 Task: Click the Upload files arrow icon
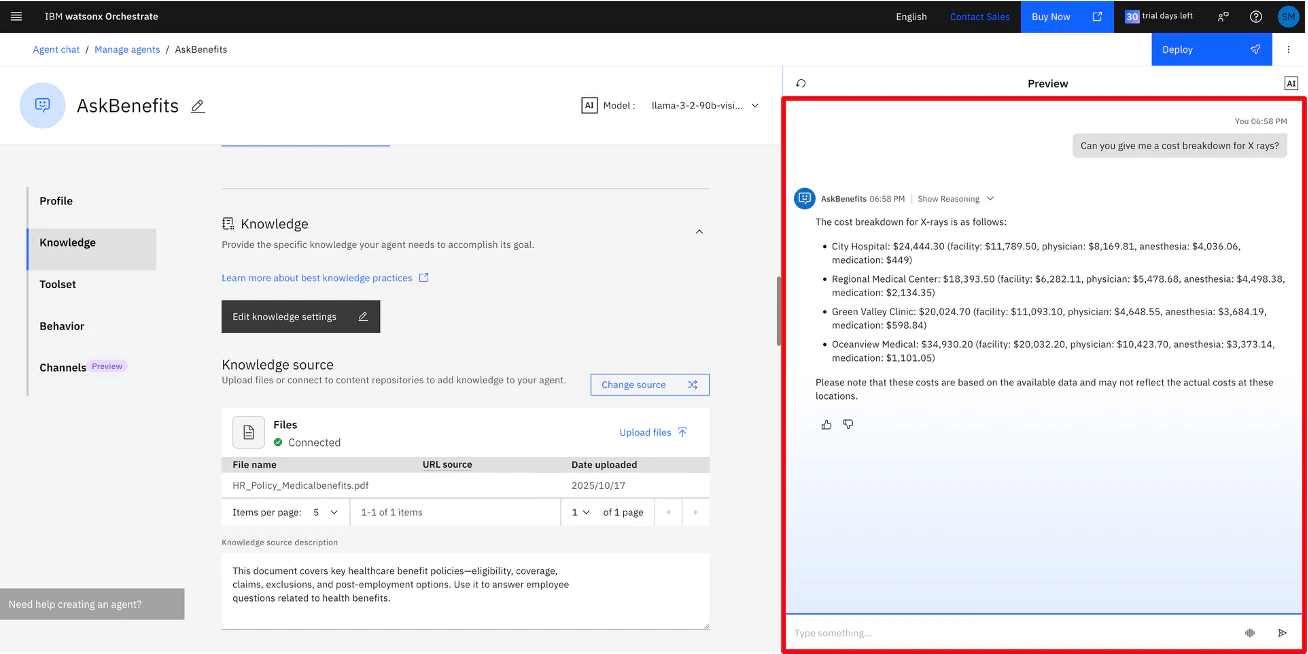coord(683,432)
